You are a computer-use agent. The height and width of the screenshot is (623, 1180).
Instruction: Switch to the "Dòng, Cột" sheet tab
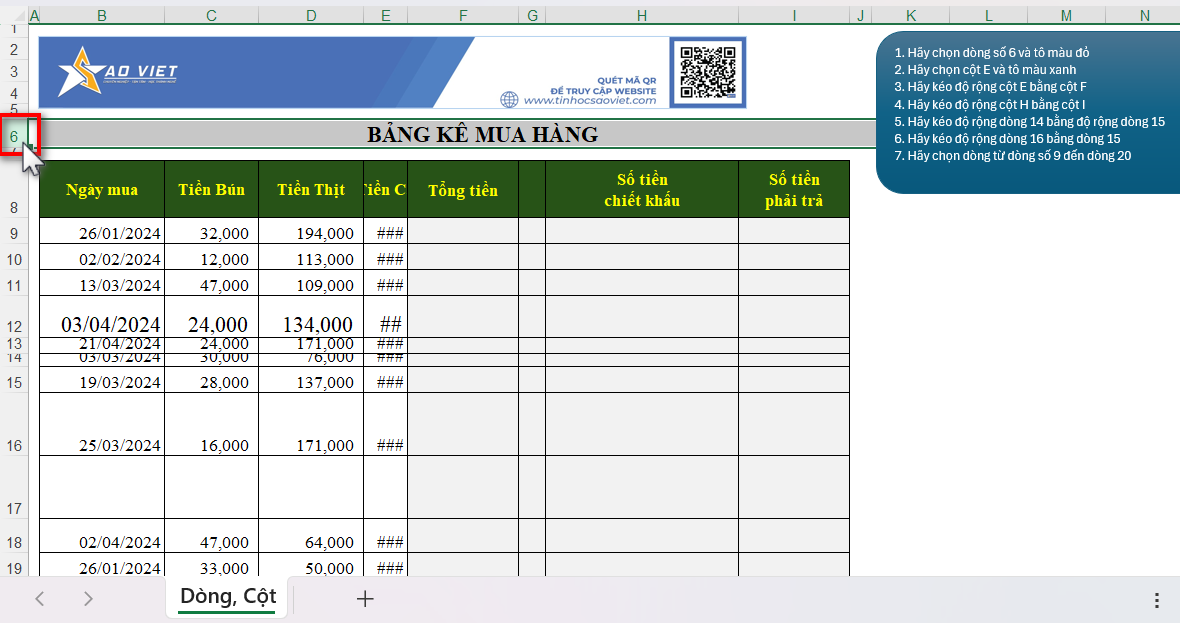point(228,597)
